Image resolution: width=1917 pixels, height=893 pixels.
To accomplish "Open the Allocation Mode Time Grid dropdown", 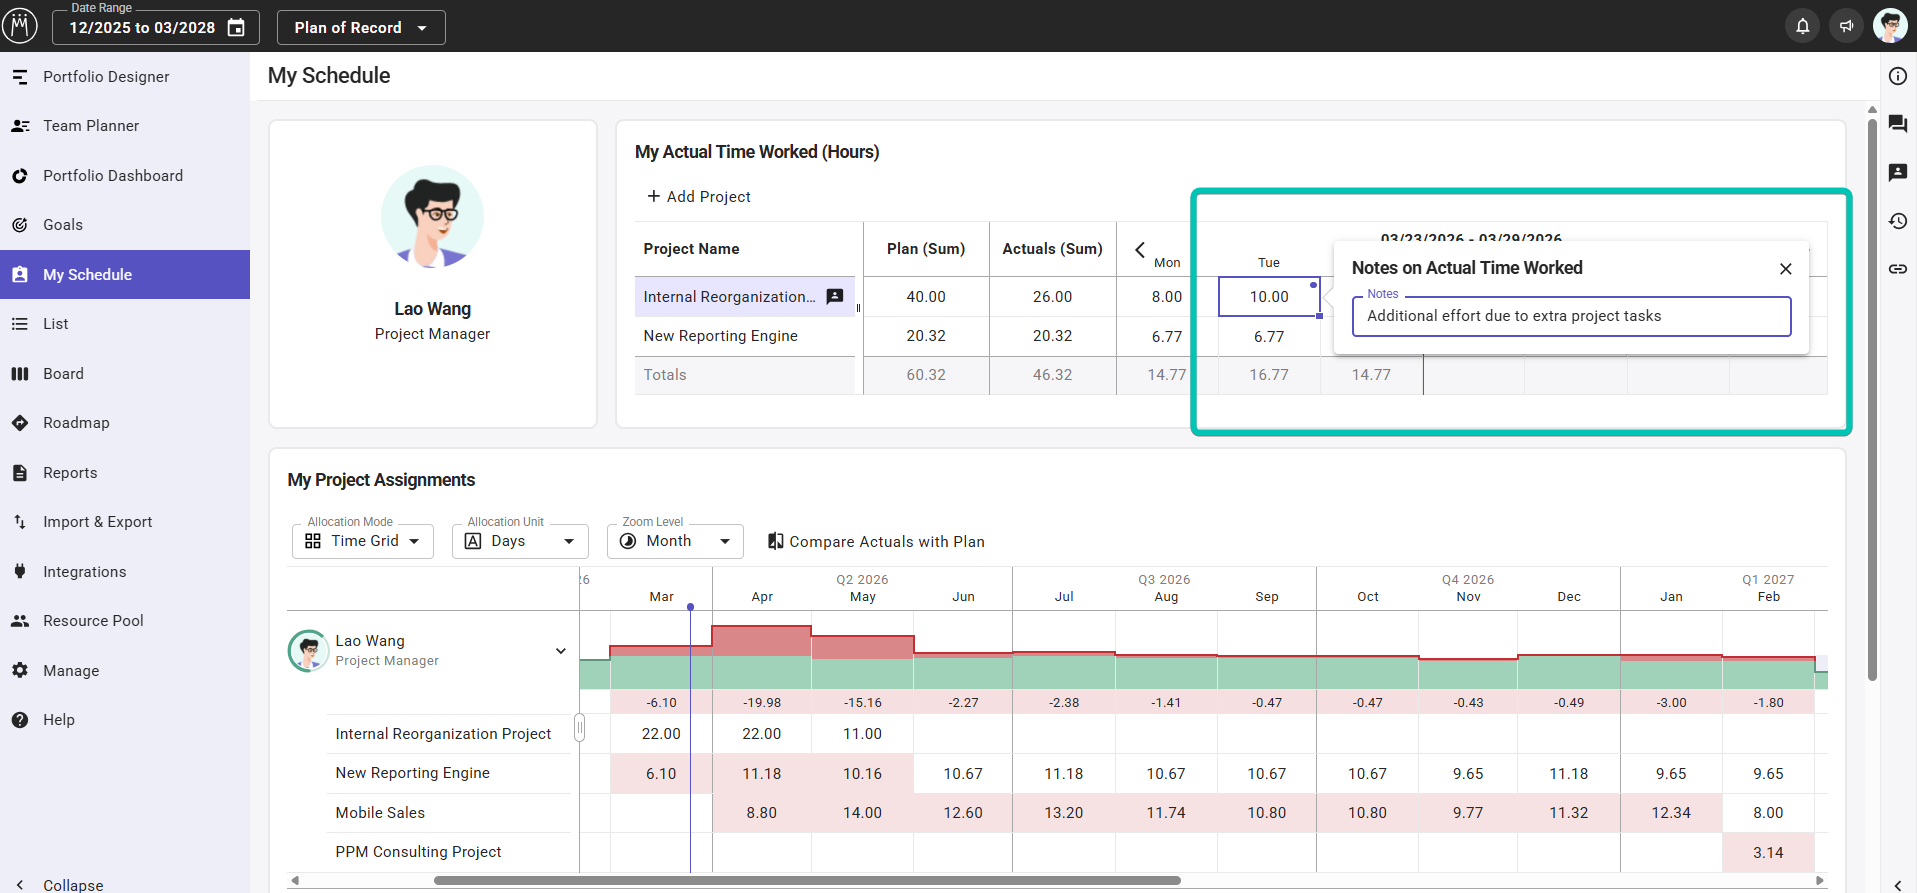I will 362,541.
